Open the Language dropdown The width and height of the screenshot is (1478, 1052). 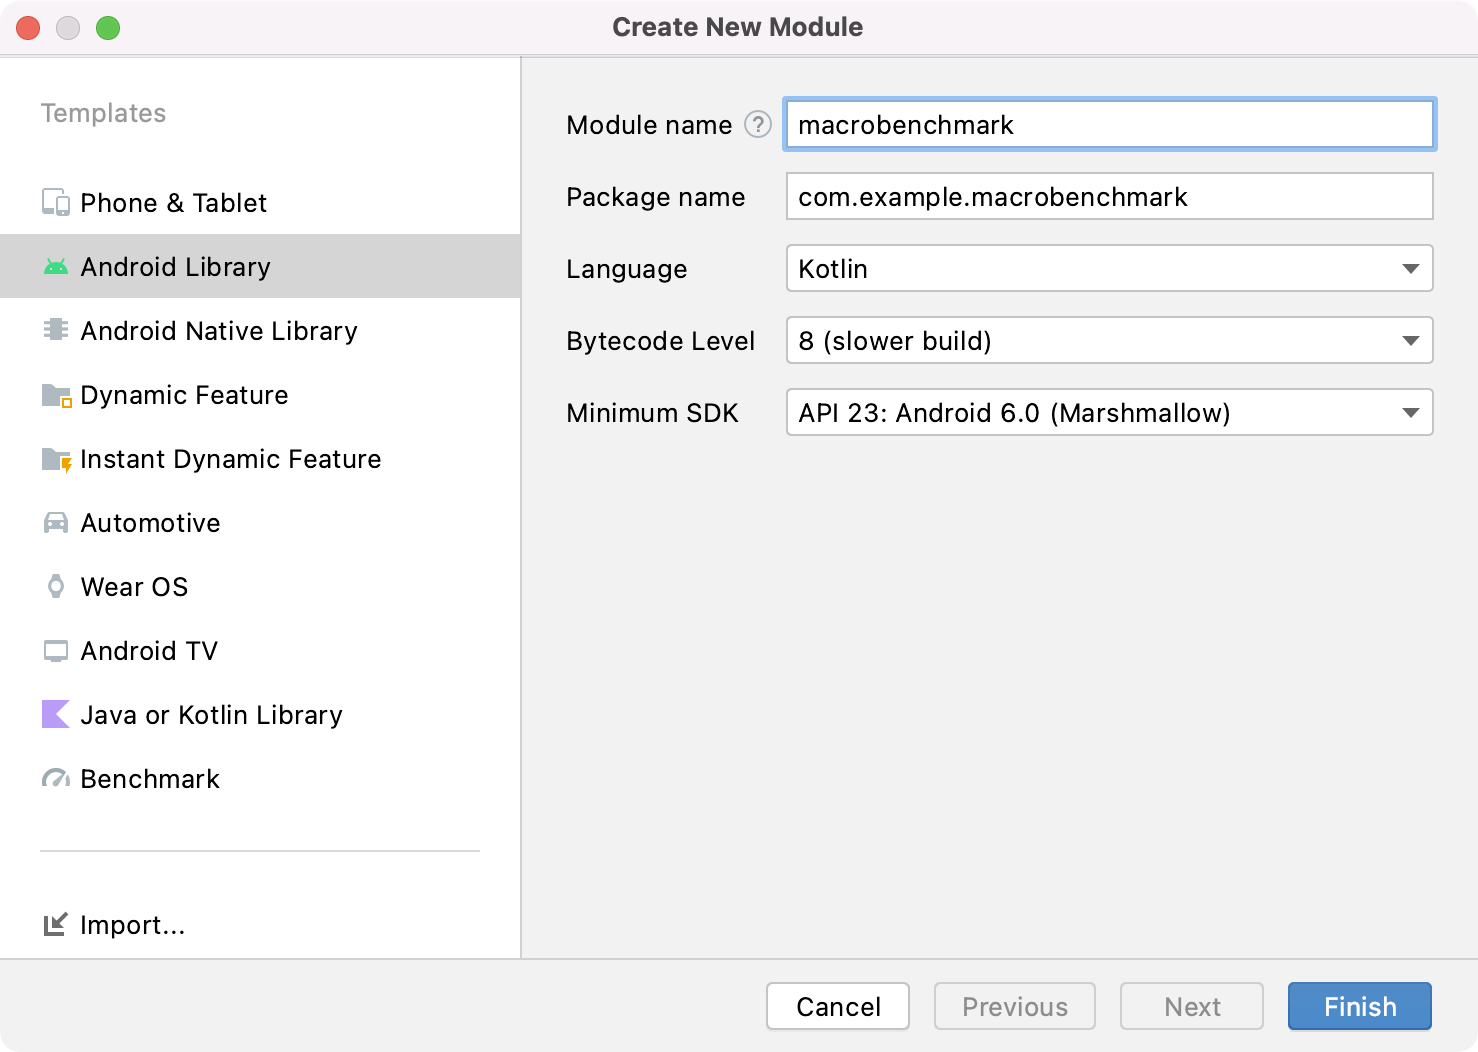coord(1109,269)
